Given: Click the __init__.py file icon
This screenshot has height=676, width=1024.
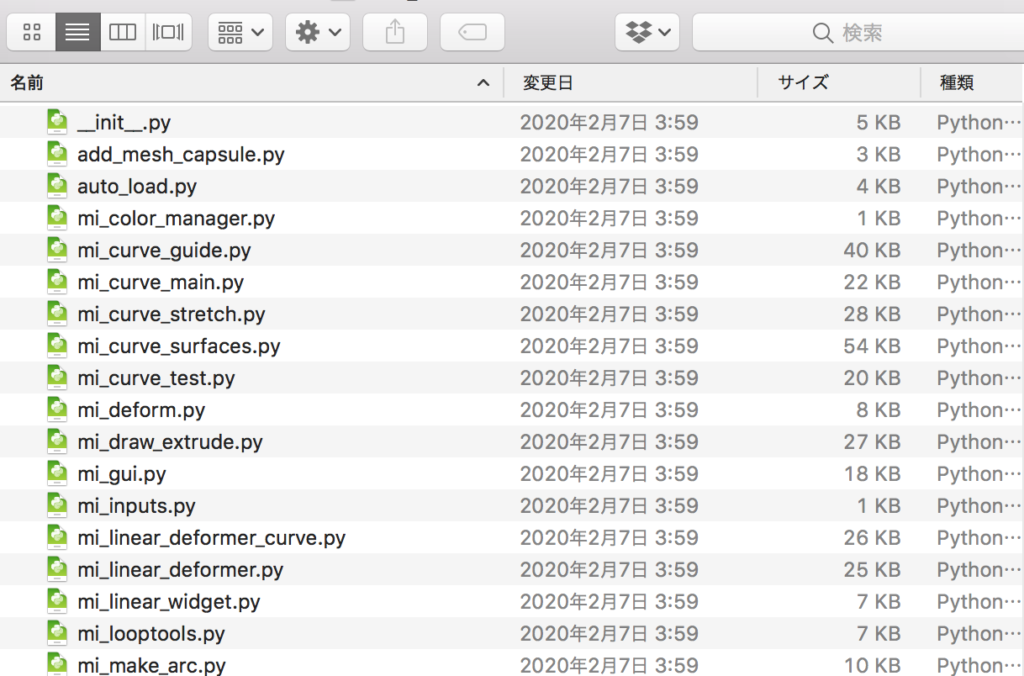Looking at the screenshot, I should click(58, 123).
